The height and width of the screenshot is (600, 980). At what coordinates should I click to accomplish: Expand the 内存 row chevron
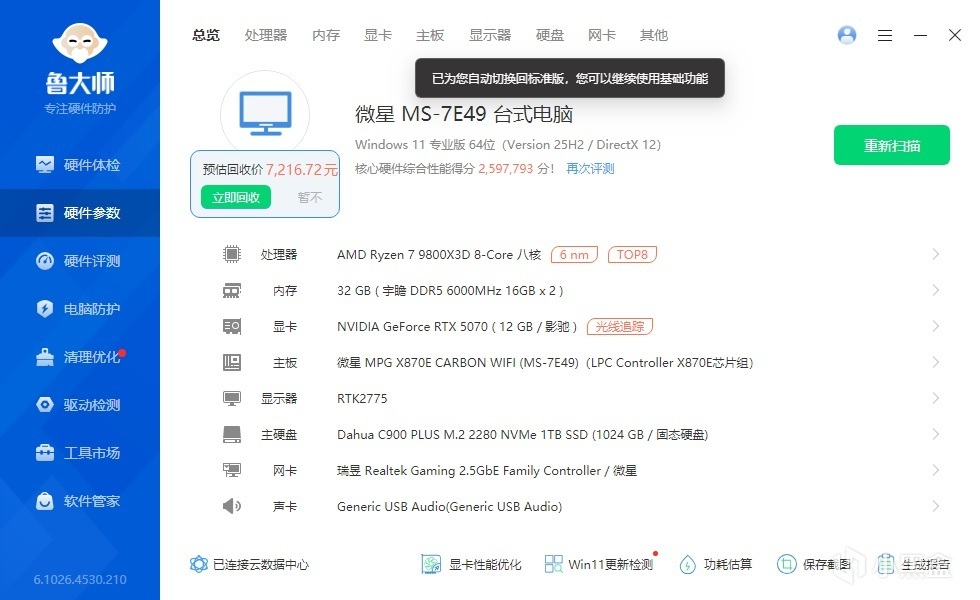tap(936, 290)
